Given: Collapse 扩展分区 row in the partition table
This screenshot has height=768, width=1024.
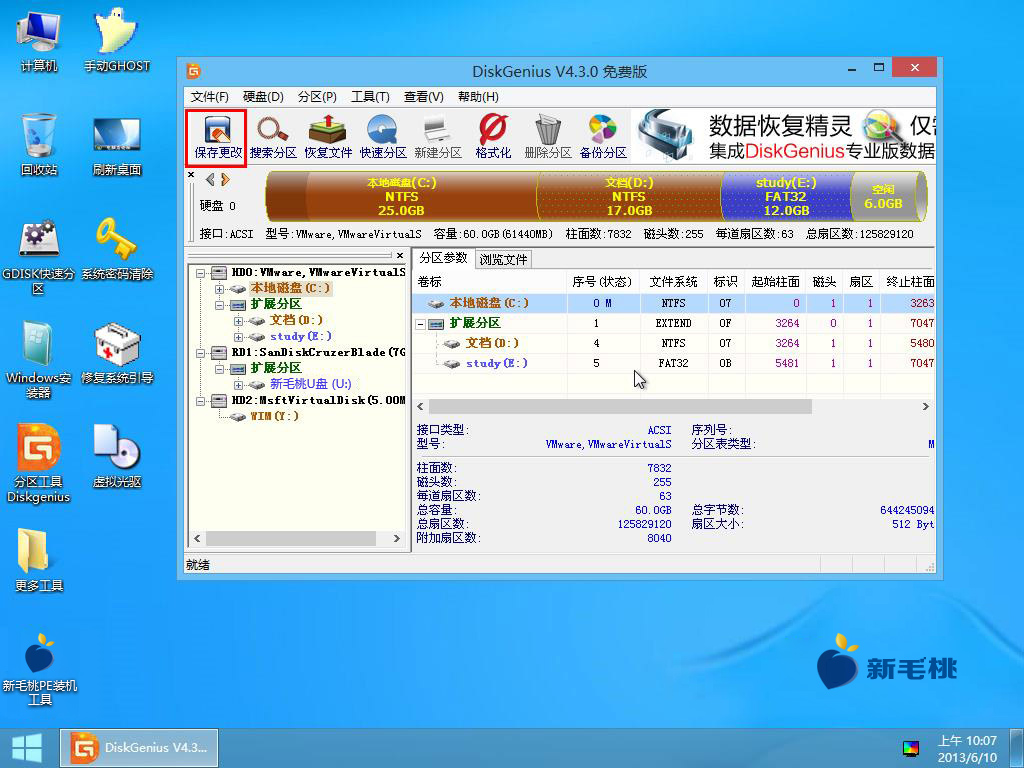Looking at the screenshot, I should click(421, 323).
